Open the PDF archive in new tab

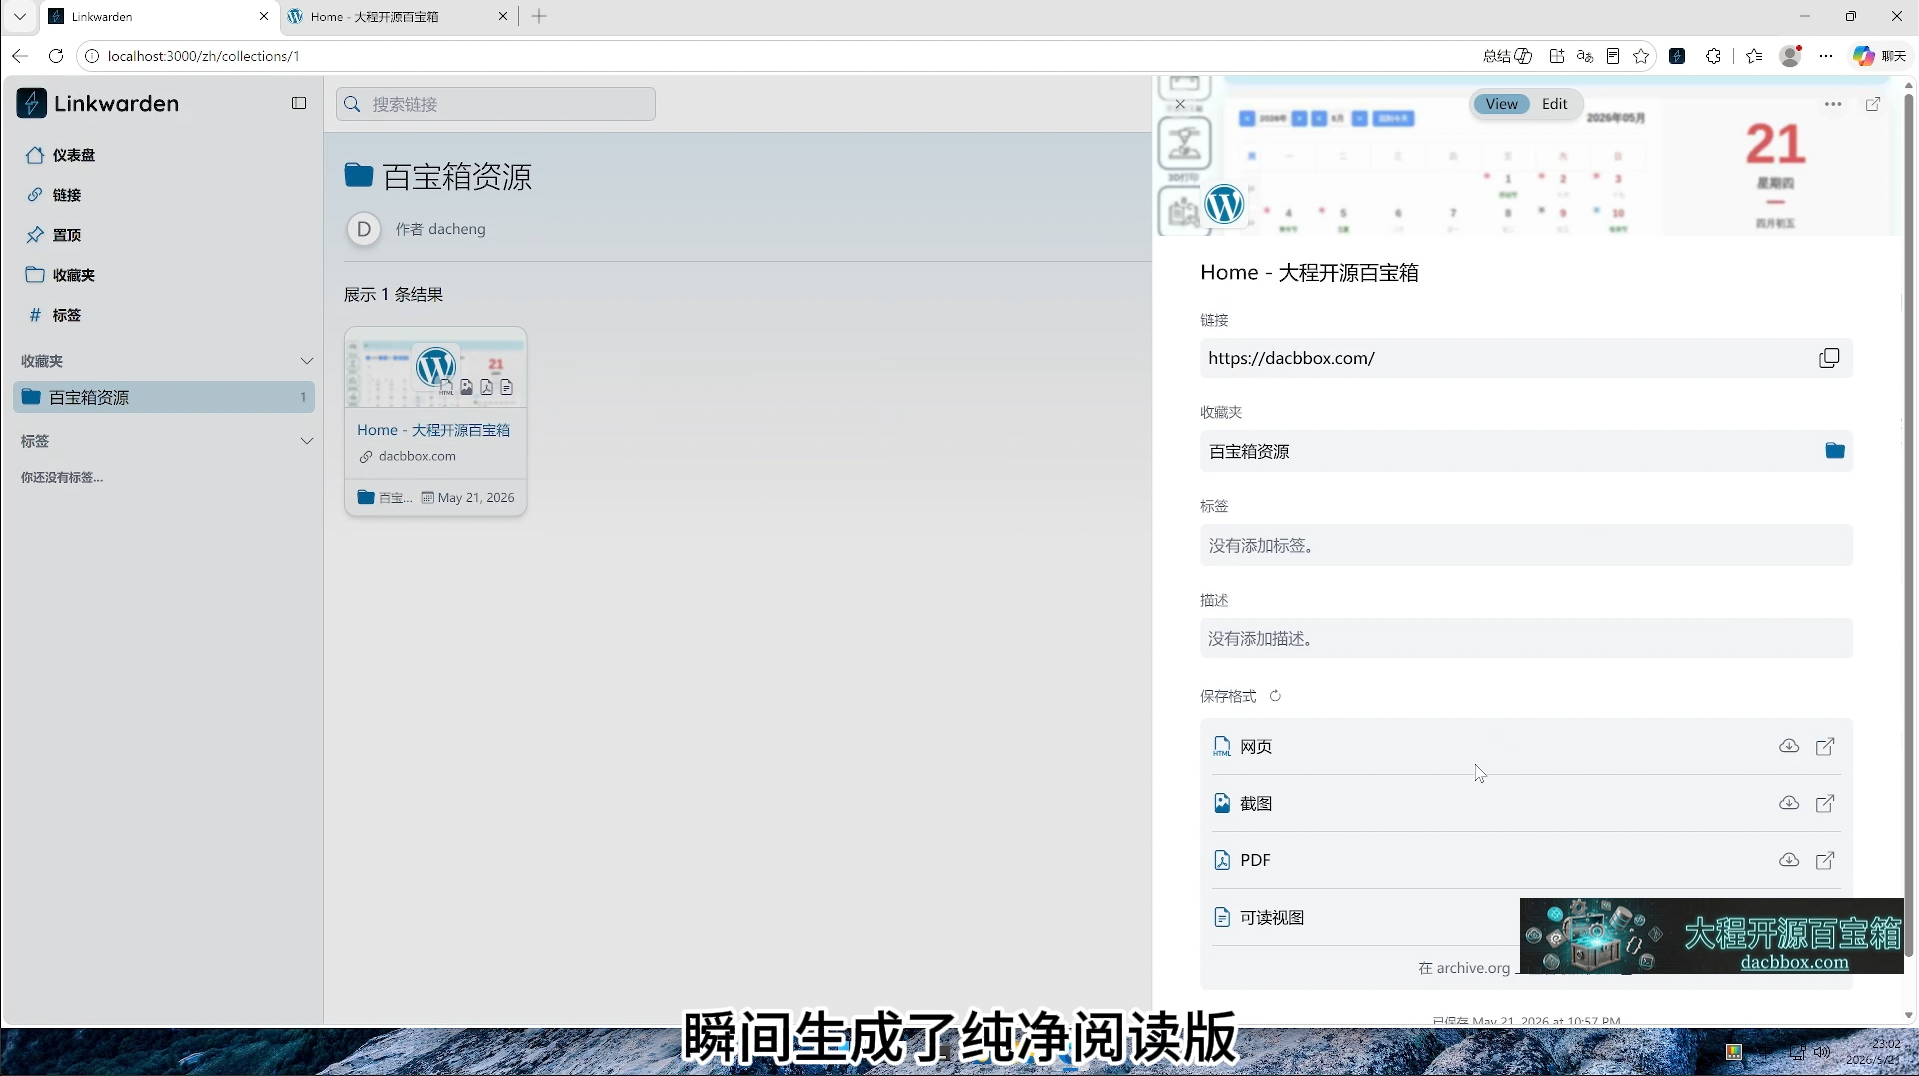coord(1825,860)
